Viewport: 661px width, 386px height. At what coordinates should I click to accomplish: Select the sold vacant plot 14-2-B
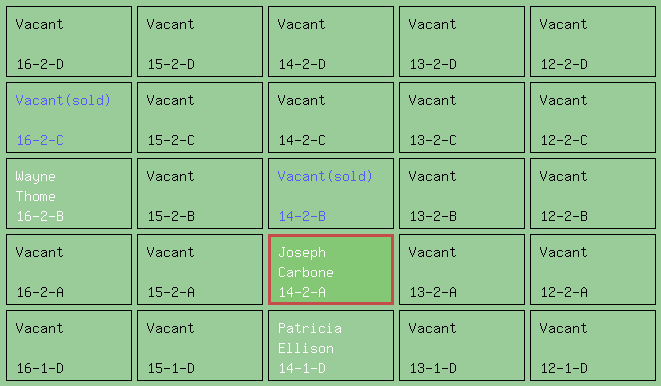331,193
